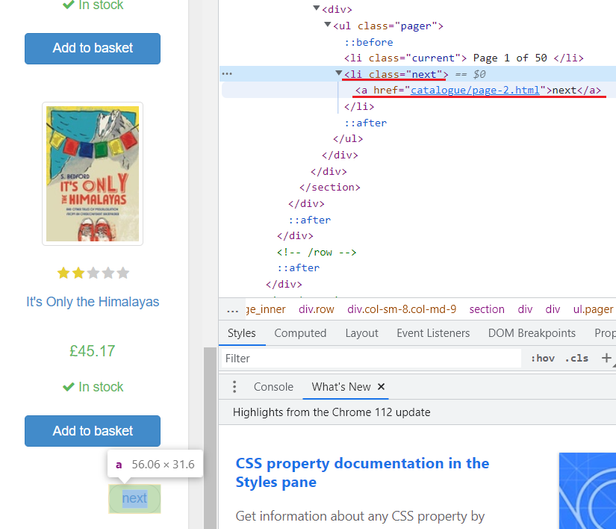Collapse the ul class="pager" node
The height and width of the screenshot is (529, 616).
[328, 26]
